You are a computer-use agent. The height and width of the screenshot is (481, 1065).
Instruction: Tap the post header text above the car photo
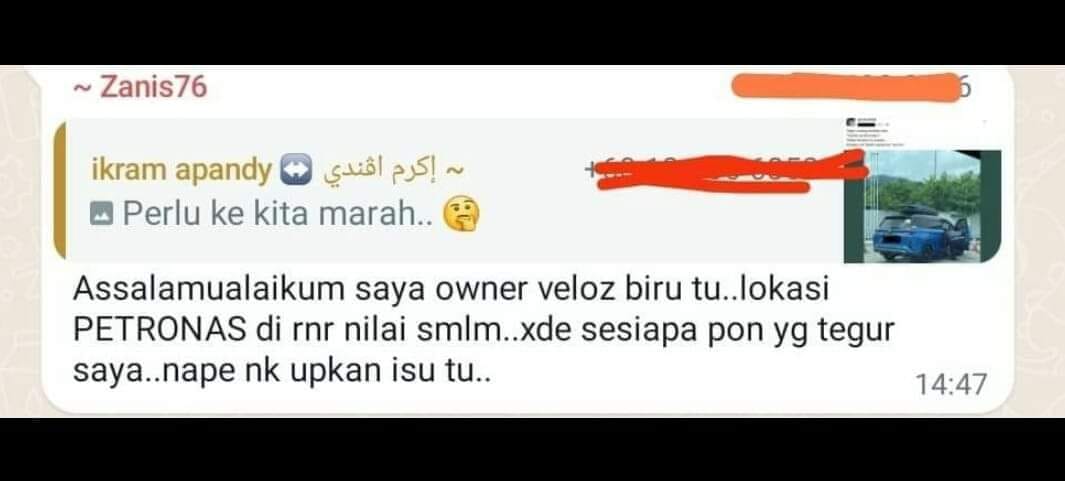[876, 134]
